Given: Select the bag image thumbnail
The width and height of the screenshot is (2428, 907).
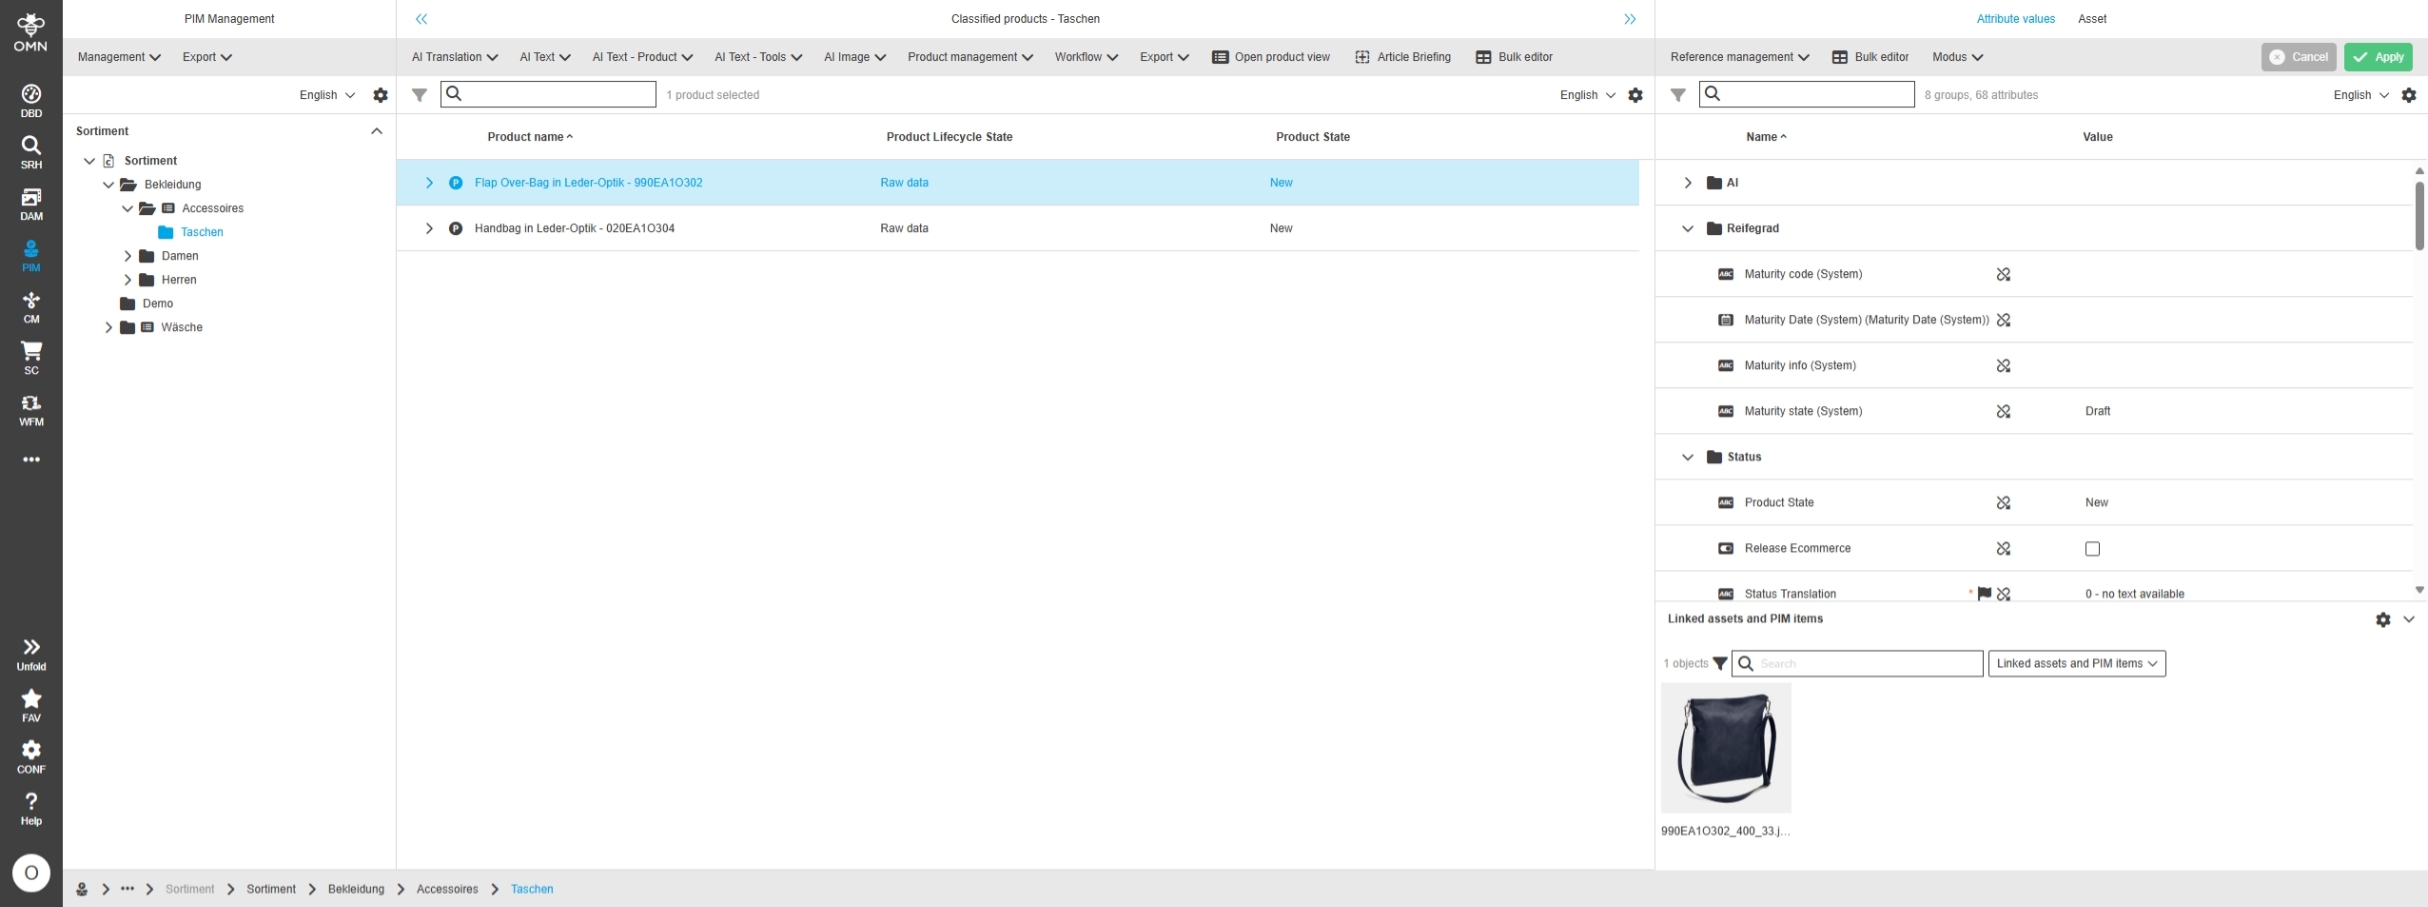Looking at the screenshot, I should click(x=1726, y=748).
